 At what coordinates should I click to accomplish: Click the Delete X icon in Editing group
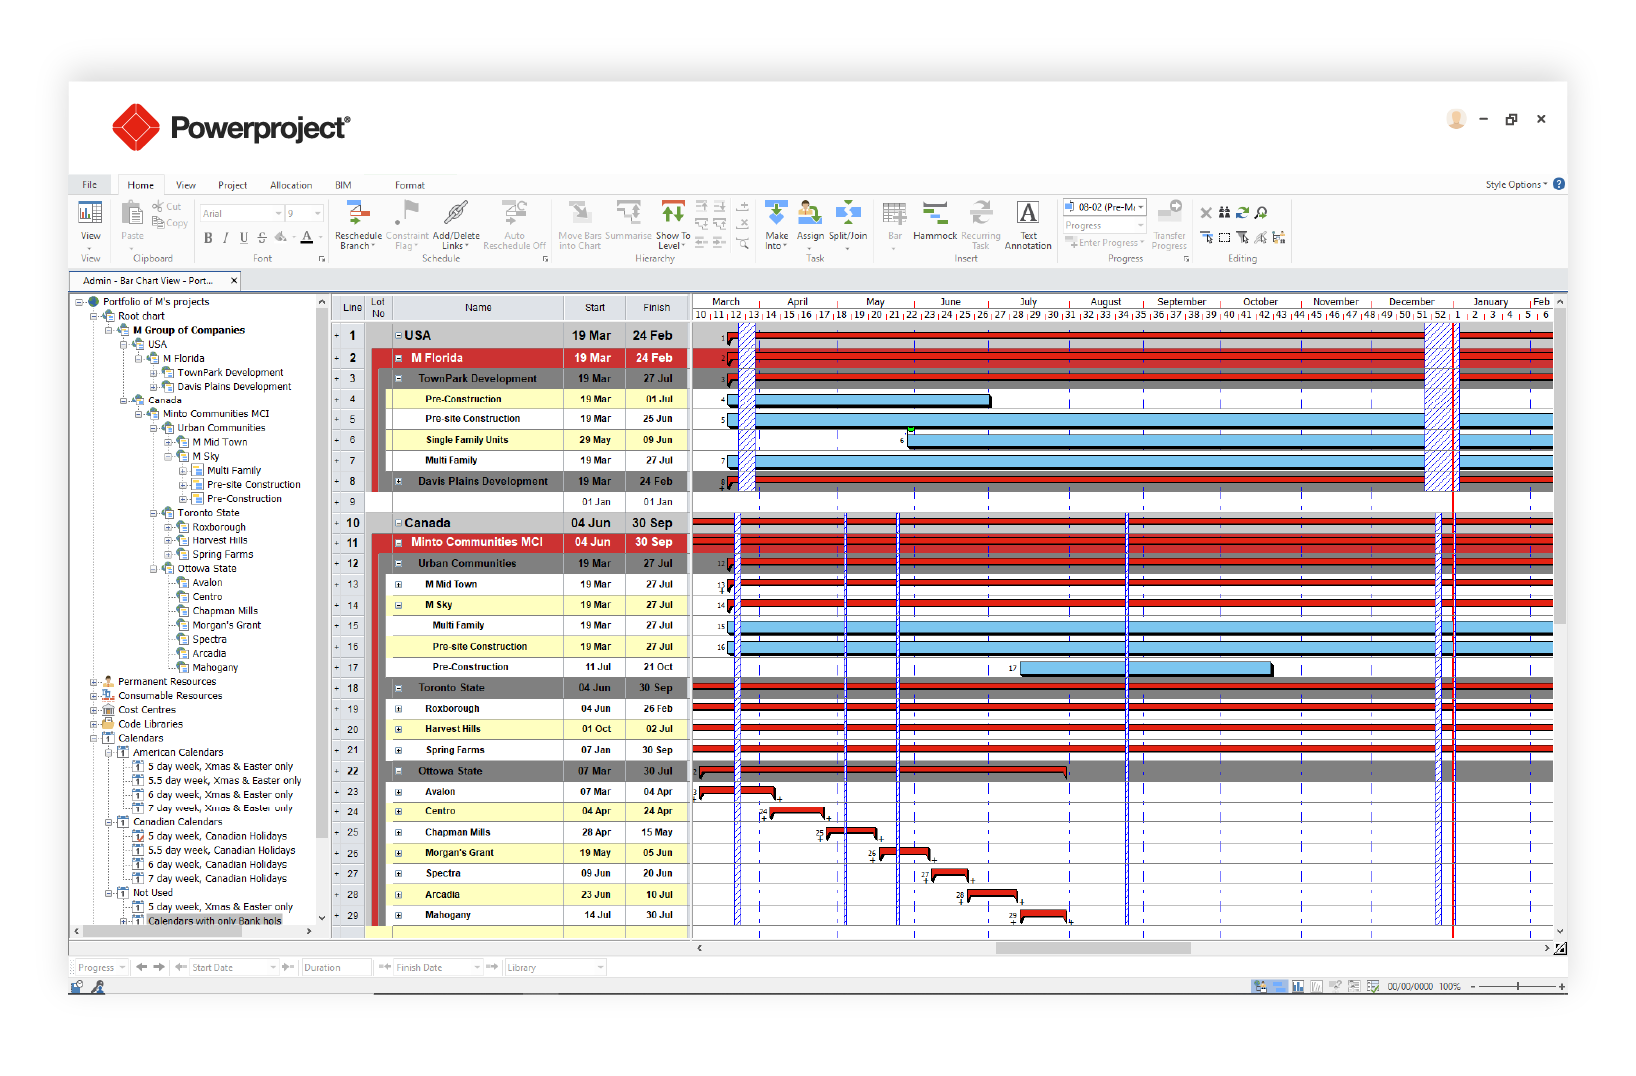click(x=1206, y=213)
